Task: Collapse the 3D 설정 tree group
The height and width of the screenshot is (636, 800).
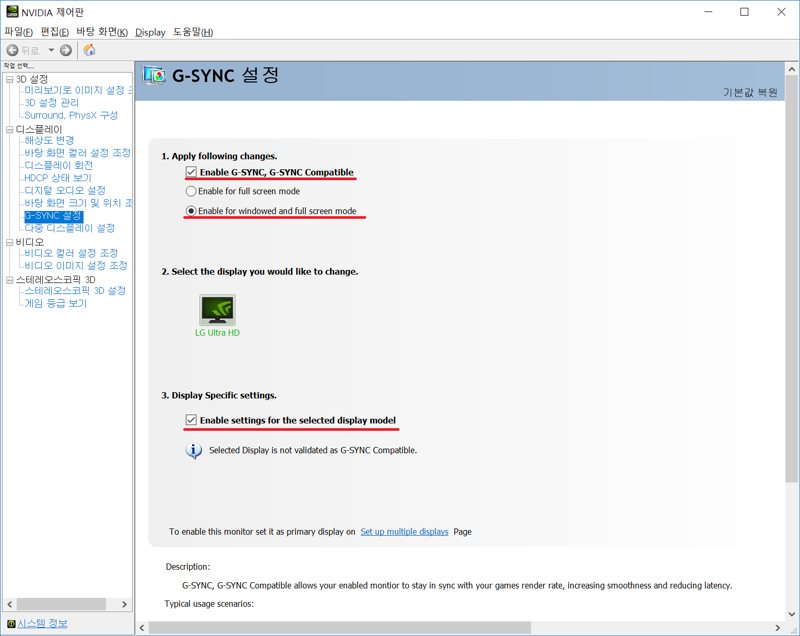Action: (x=9, y=79)
